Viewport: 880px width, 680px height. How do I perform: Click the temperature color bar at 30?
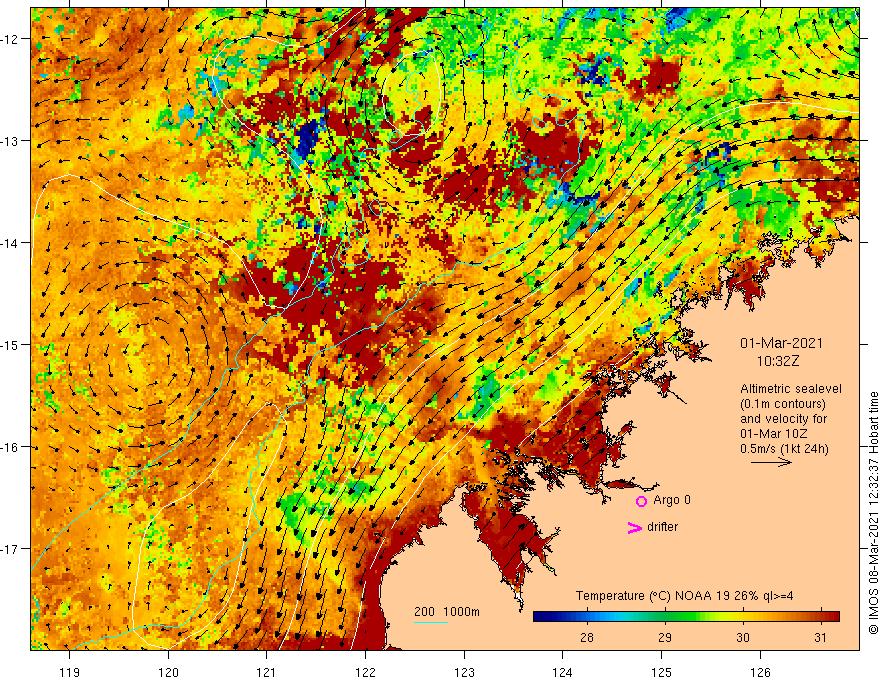743,617
